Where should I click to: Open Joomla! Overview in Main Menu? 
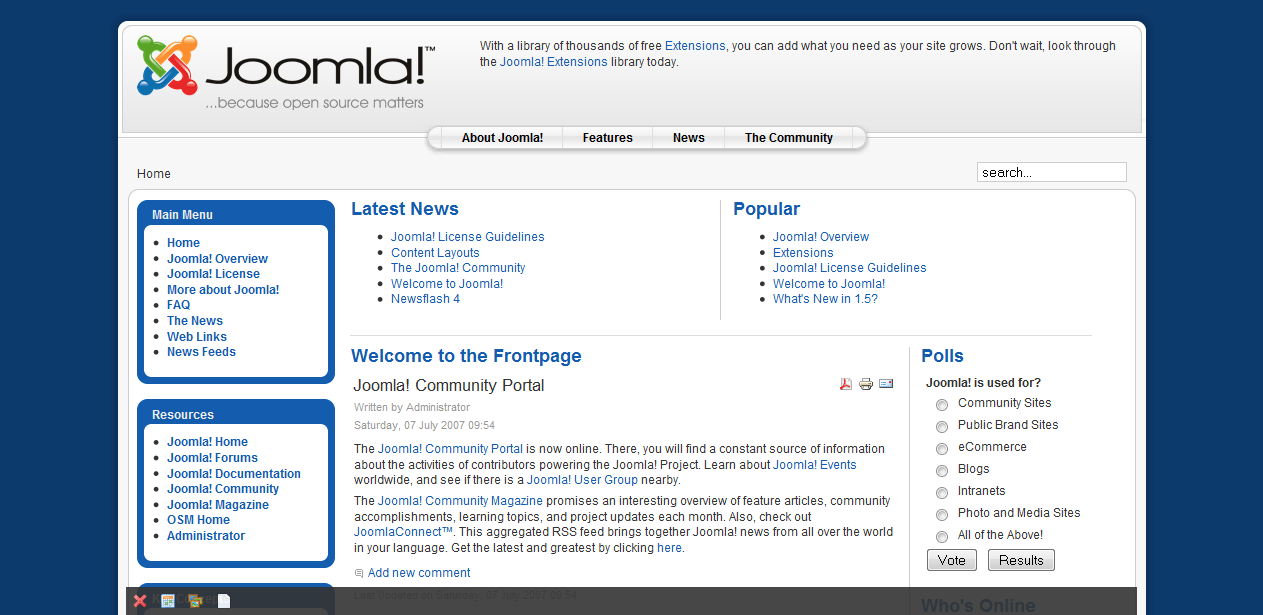pos(217,259)
